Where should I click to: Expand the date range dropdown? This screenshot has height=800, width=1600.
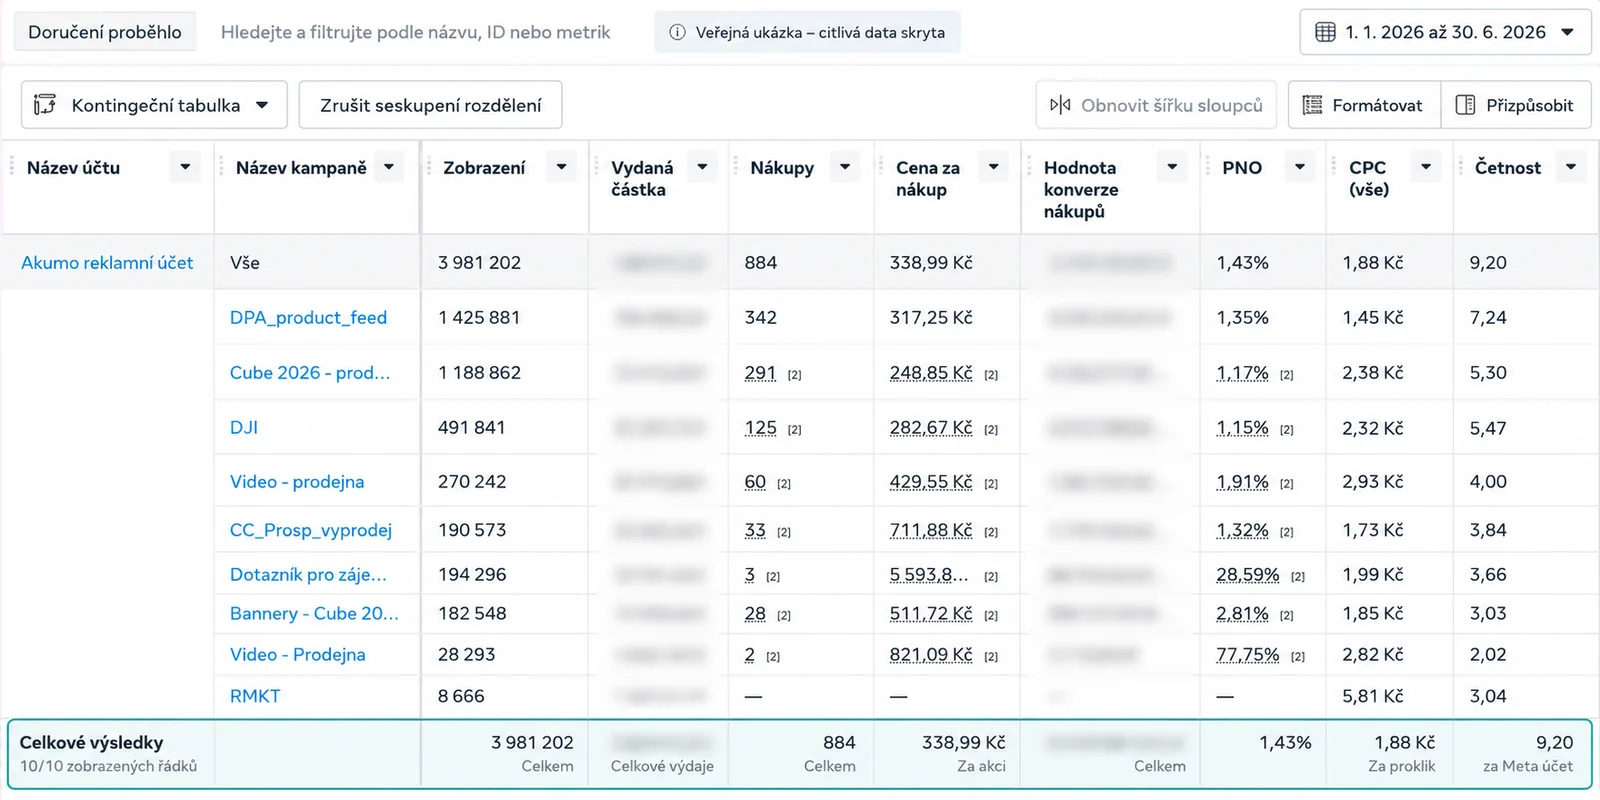(1568, 32)
